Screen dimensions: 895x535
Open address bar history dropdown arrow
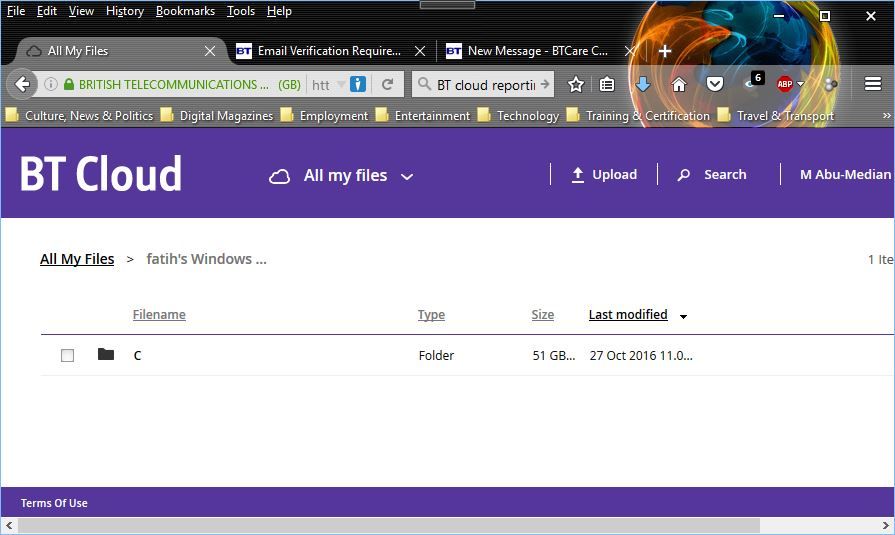(x=341, y=85)
